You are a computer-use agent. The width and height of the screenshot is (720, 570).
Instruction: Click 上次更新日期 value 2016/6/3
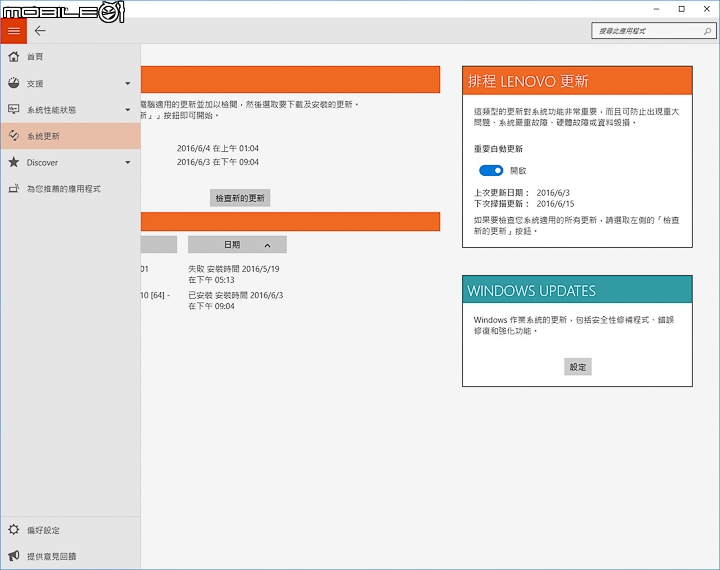(x=553, y=192)
